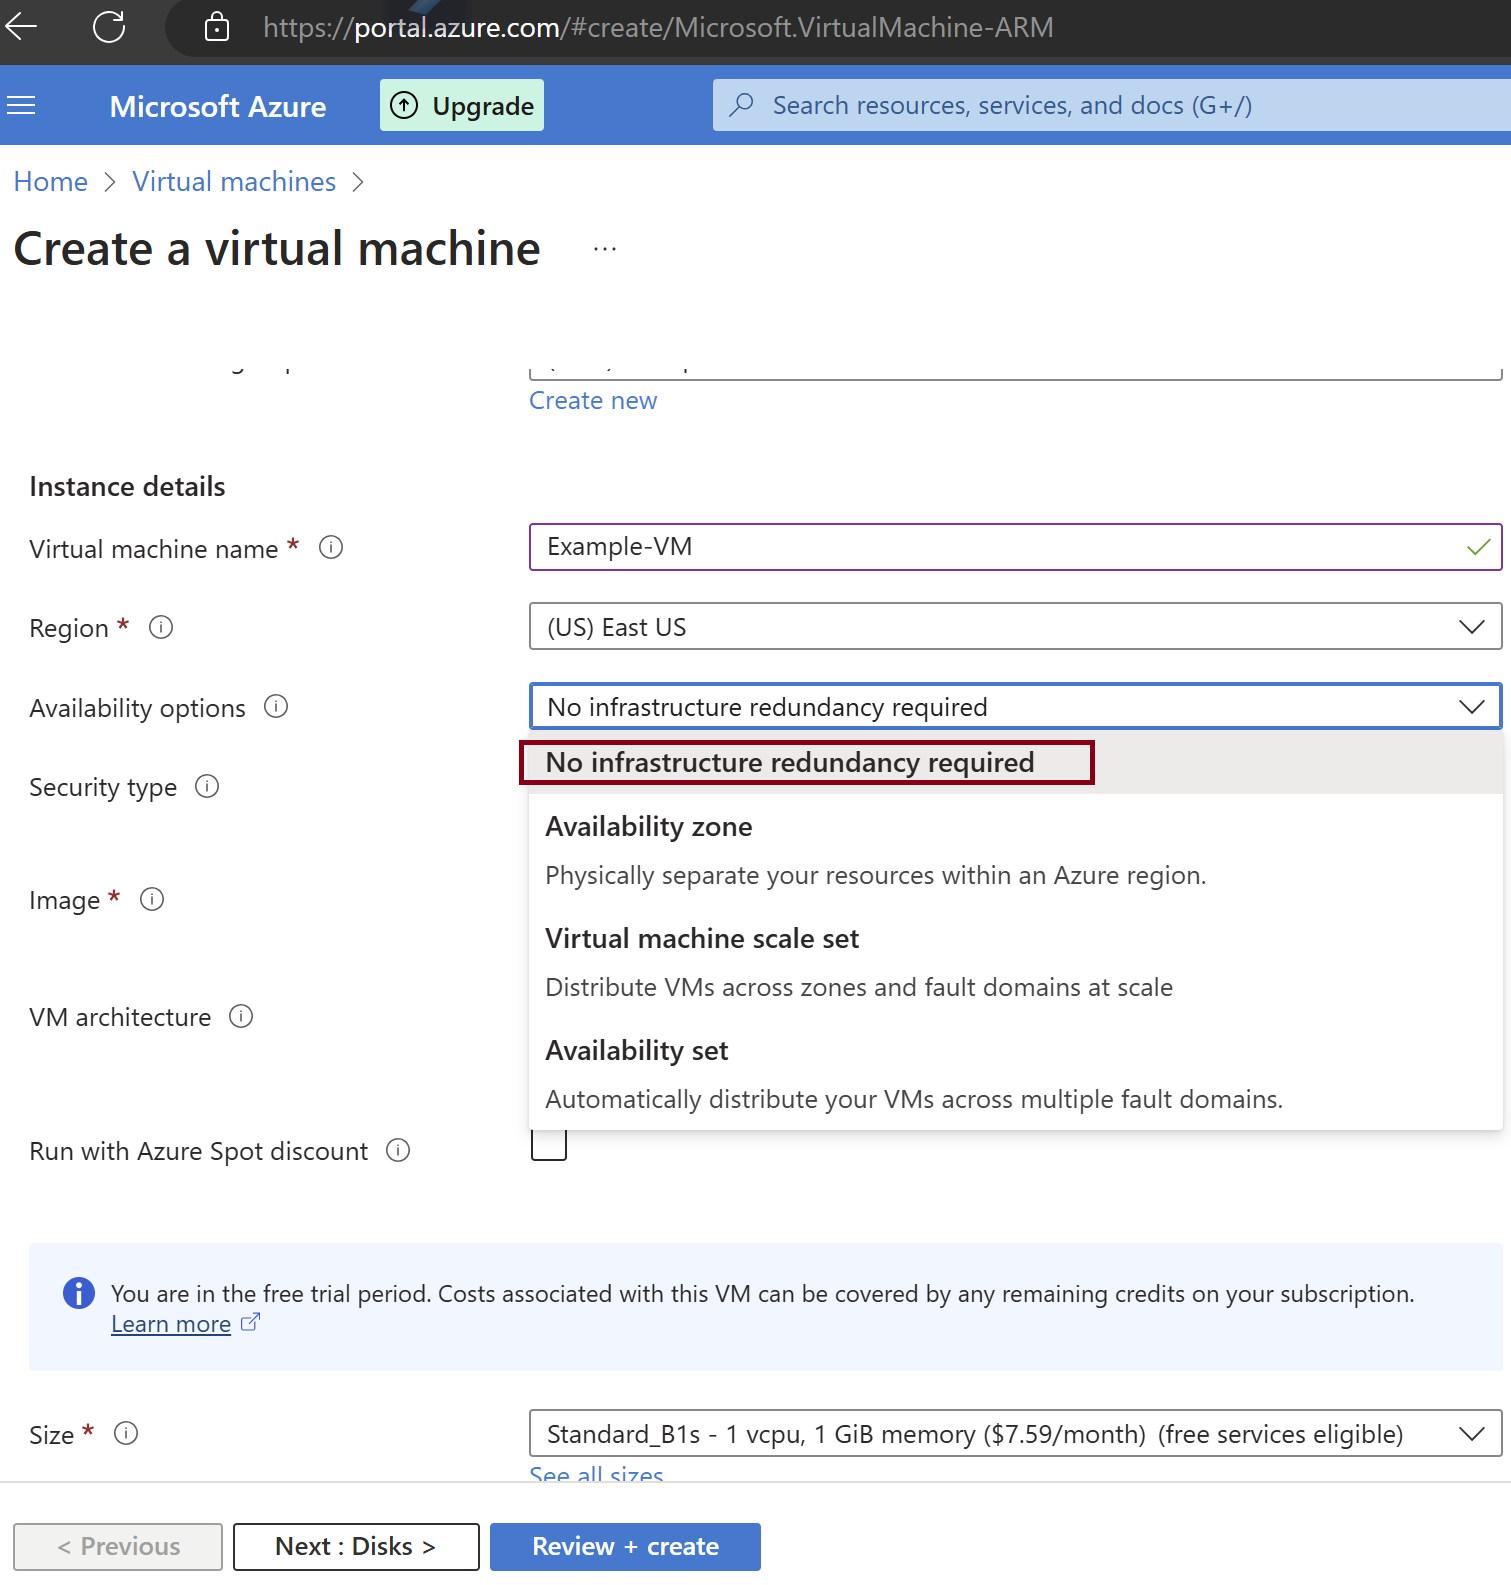Collapse the Availability options dropdown
Viewport: 1511px width, 1585px height.
click(1014, 707)
